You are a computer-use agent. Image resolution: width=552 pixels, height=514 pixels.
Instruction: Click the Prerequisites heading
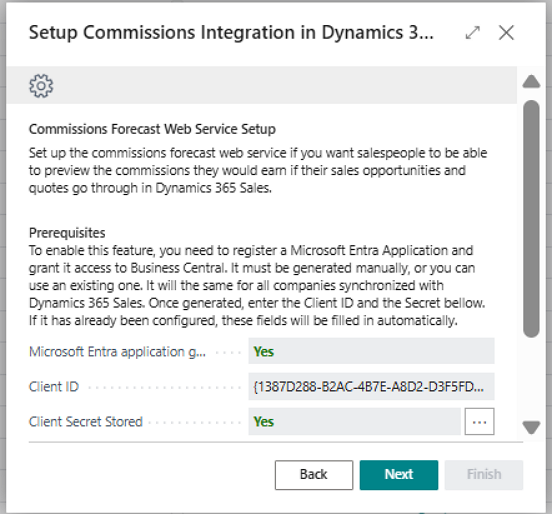pos(67,233)
